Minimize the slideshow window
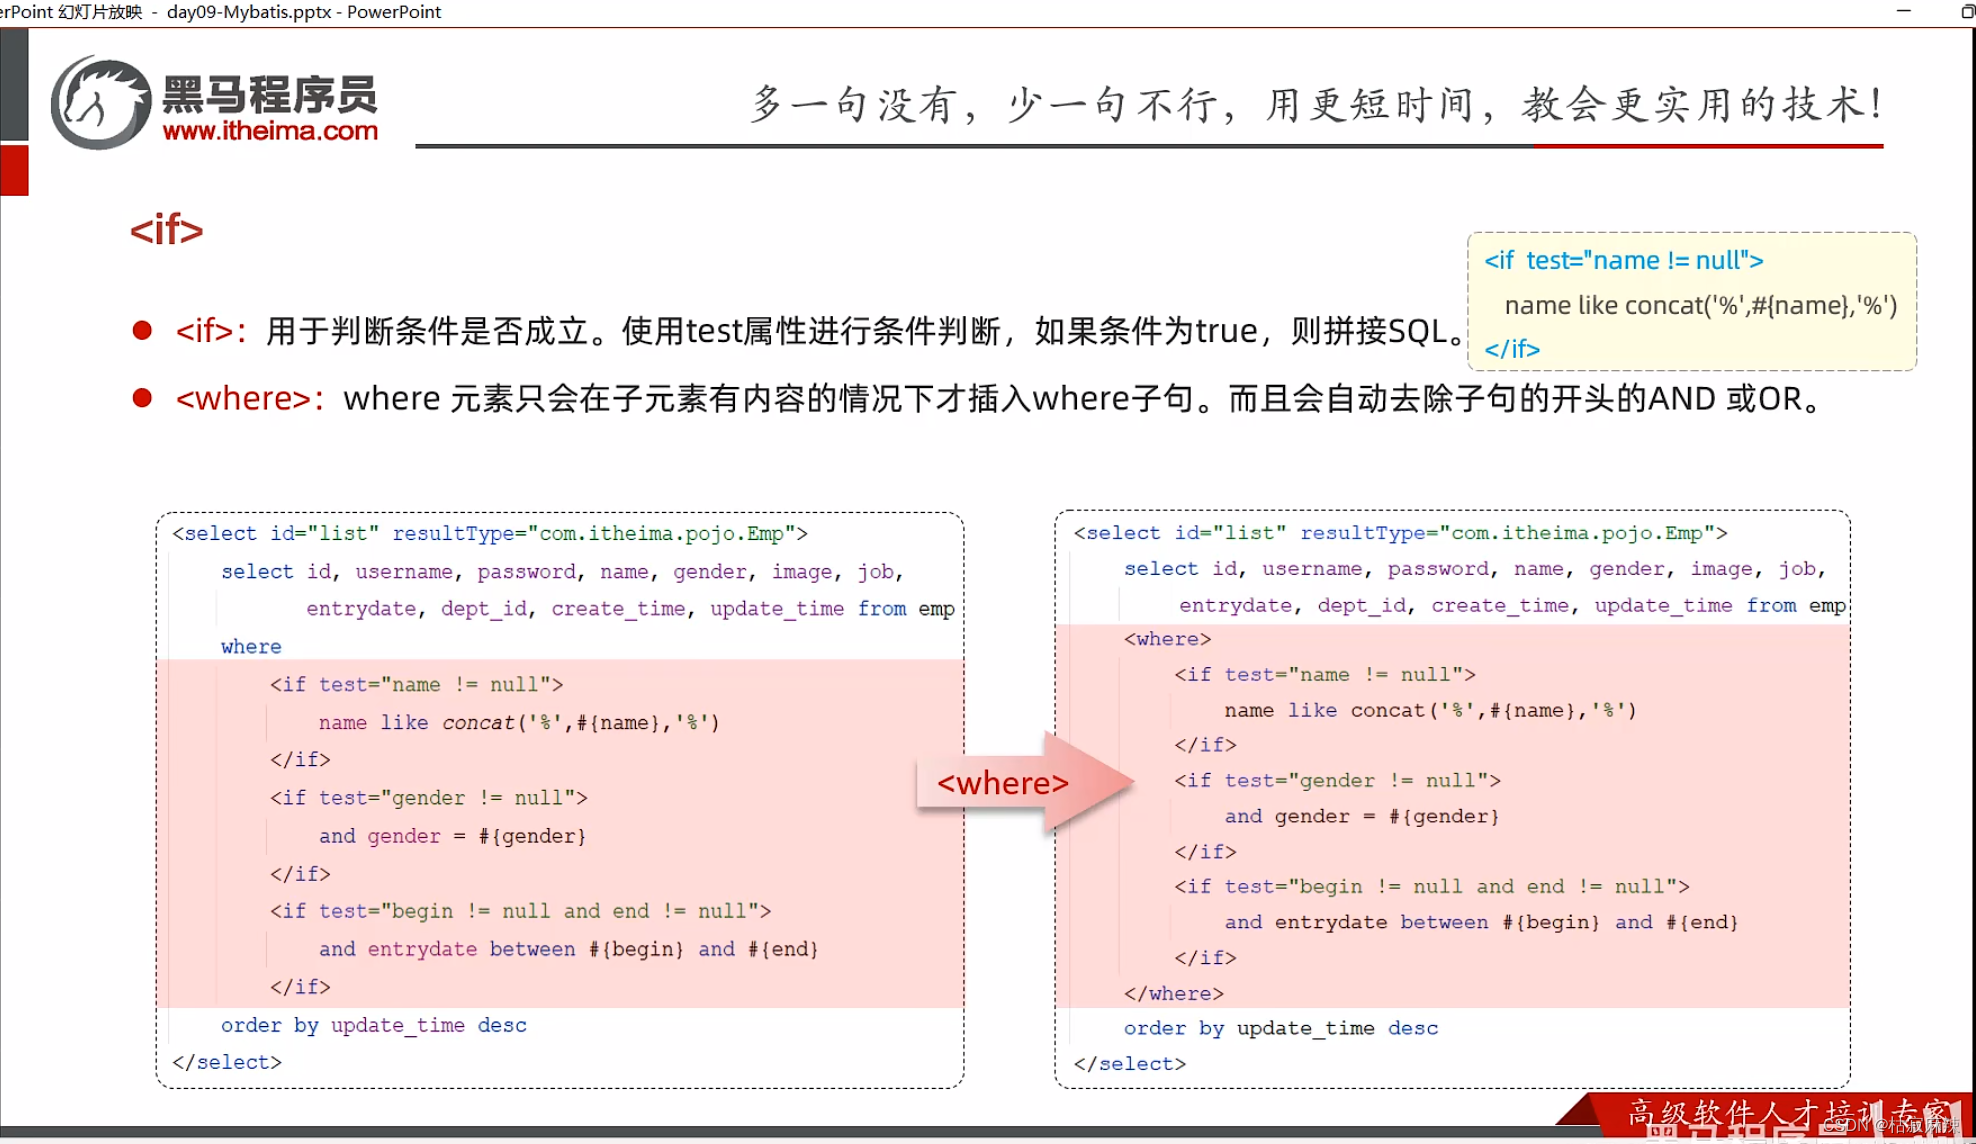This screenshot has height=1144, width=1976. point(1903,11)
